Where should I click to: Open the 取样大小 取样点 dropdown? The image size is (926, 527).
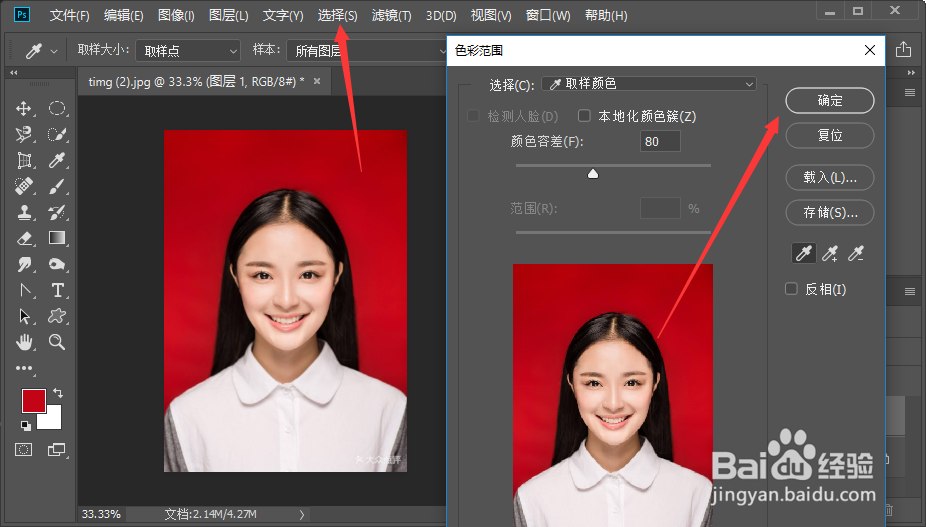[188, 51]
